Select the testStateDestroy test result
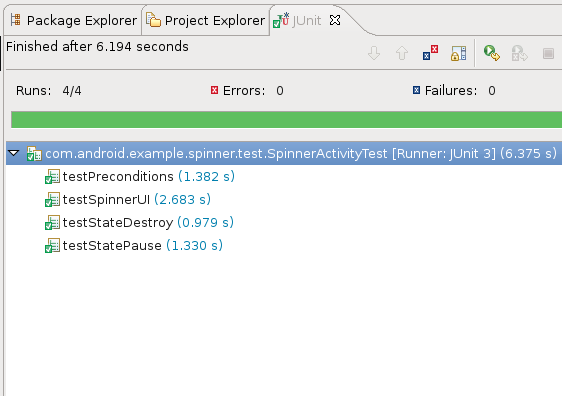The height and width of the screenshot is (396, 562). click(x=139, y=223)
